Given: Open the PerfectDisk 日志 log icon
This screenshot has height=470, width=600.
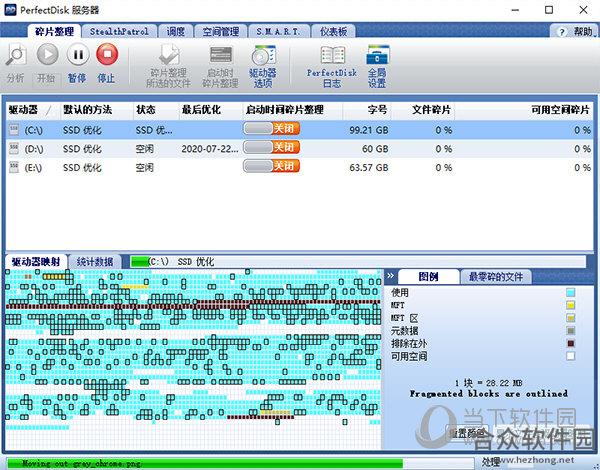Looking at the screenshot, I should click(x=332, y=55).
